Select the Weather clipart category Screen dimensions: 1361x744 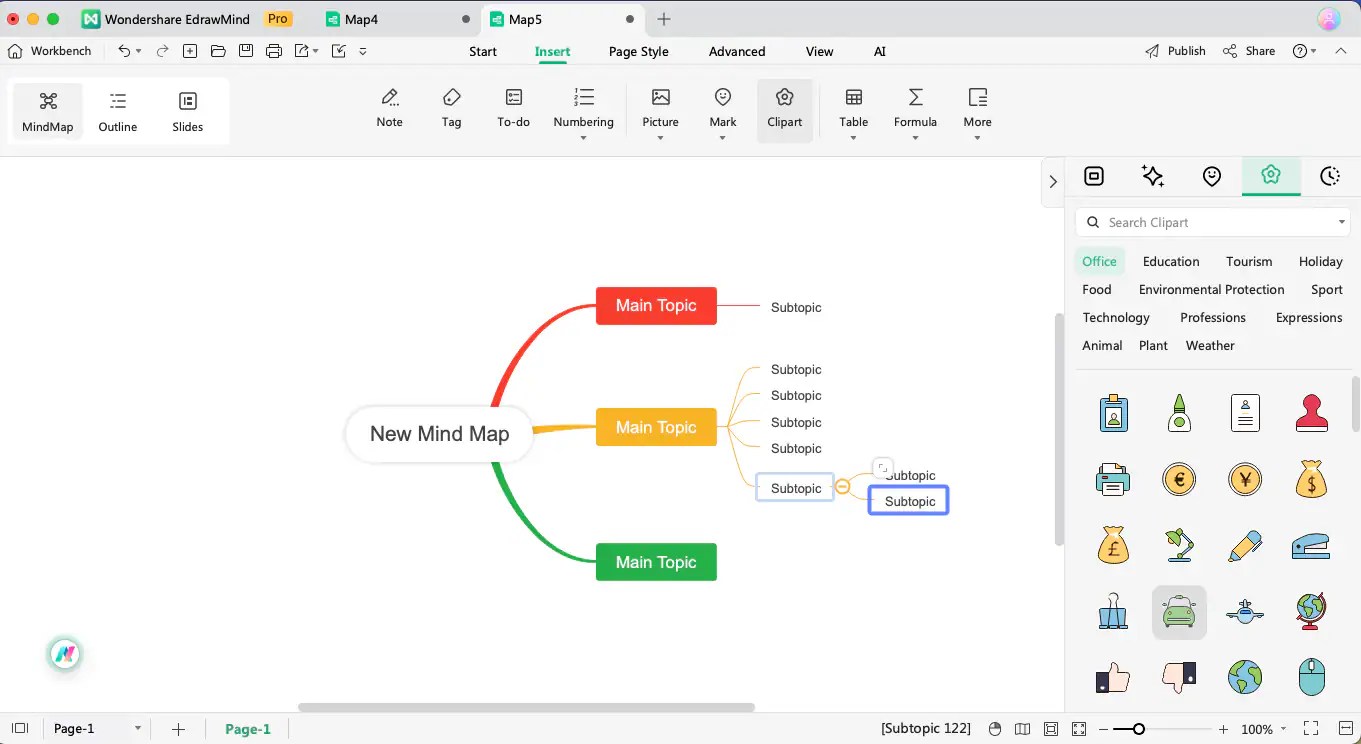(1210, 345)
